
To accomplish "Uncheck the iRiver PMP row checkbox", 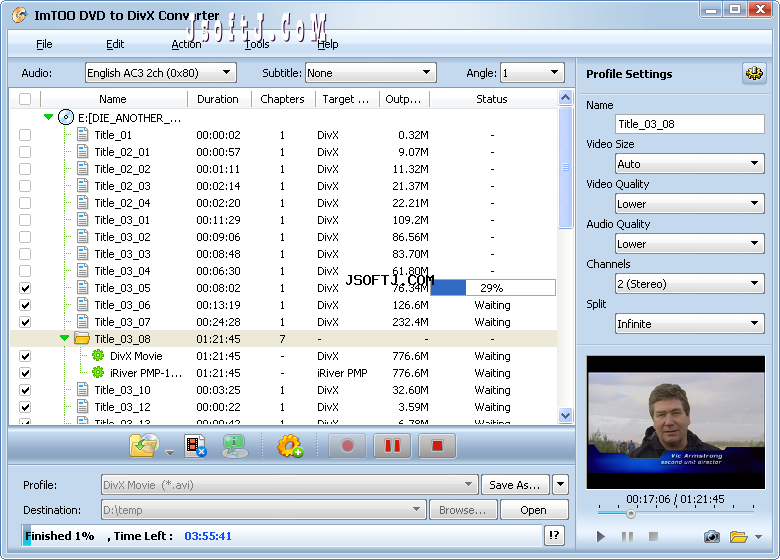I will coord(25,373).
